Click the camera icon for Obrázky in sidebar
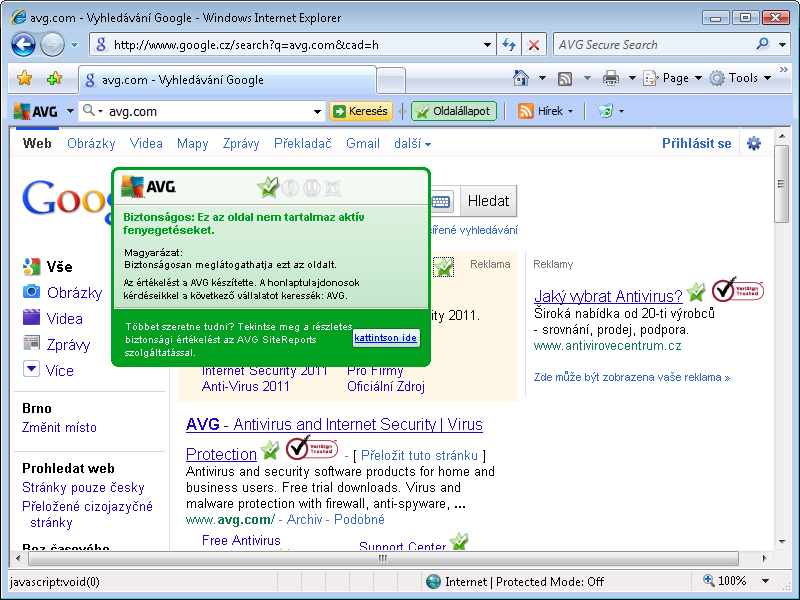The image size is (800, 600). tap(31, 291)
